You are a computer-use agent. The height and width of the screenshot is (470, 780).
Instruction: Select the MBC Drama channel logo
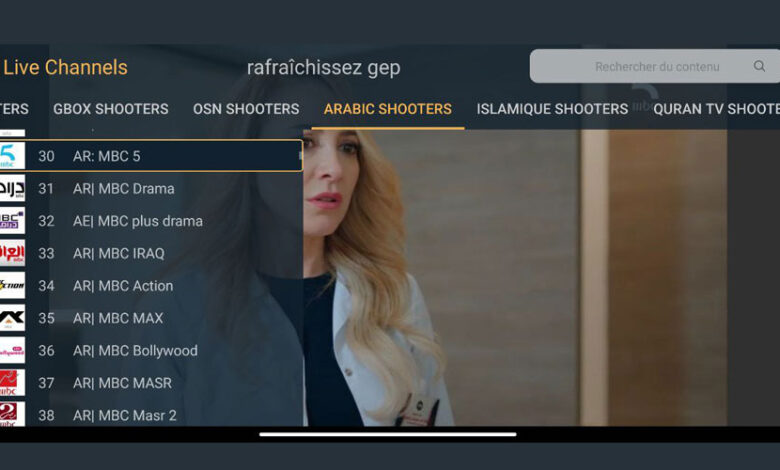(x=12, y=188)
